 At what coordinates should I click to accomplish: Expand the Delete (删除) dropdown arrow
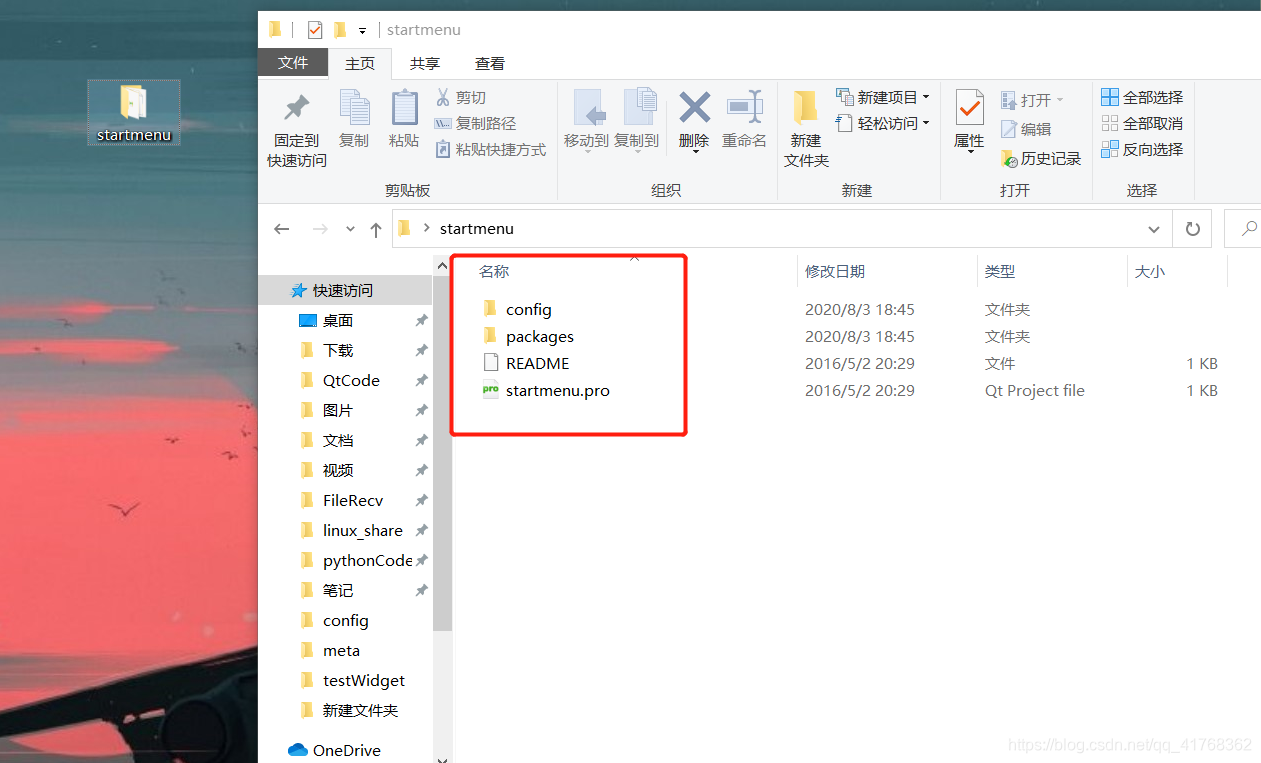point(694,153)
